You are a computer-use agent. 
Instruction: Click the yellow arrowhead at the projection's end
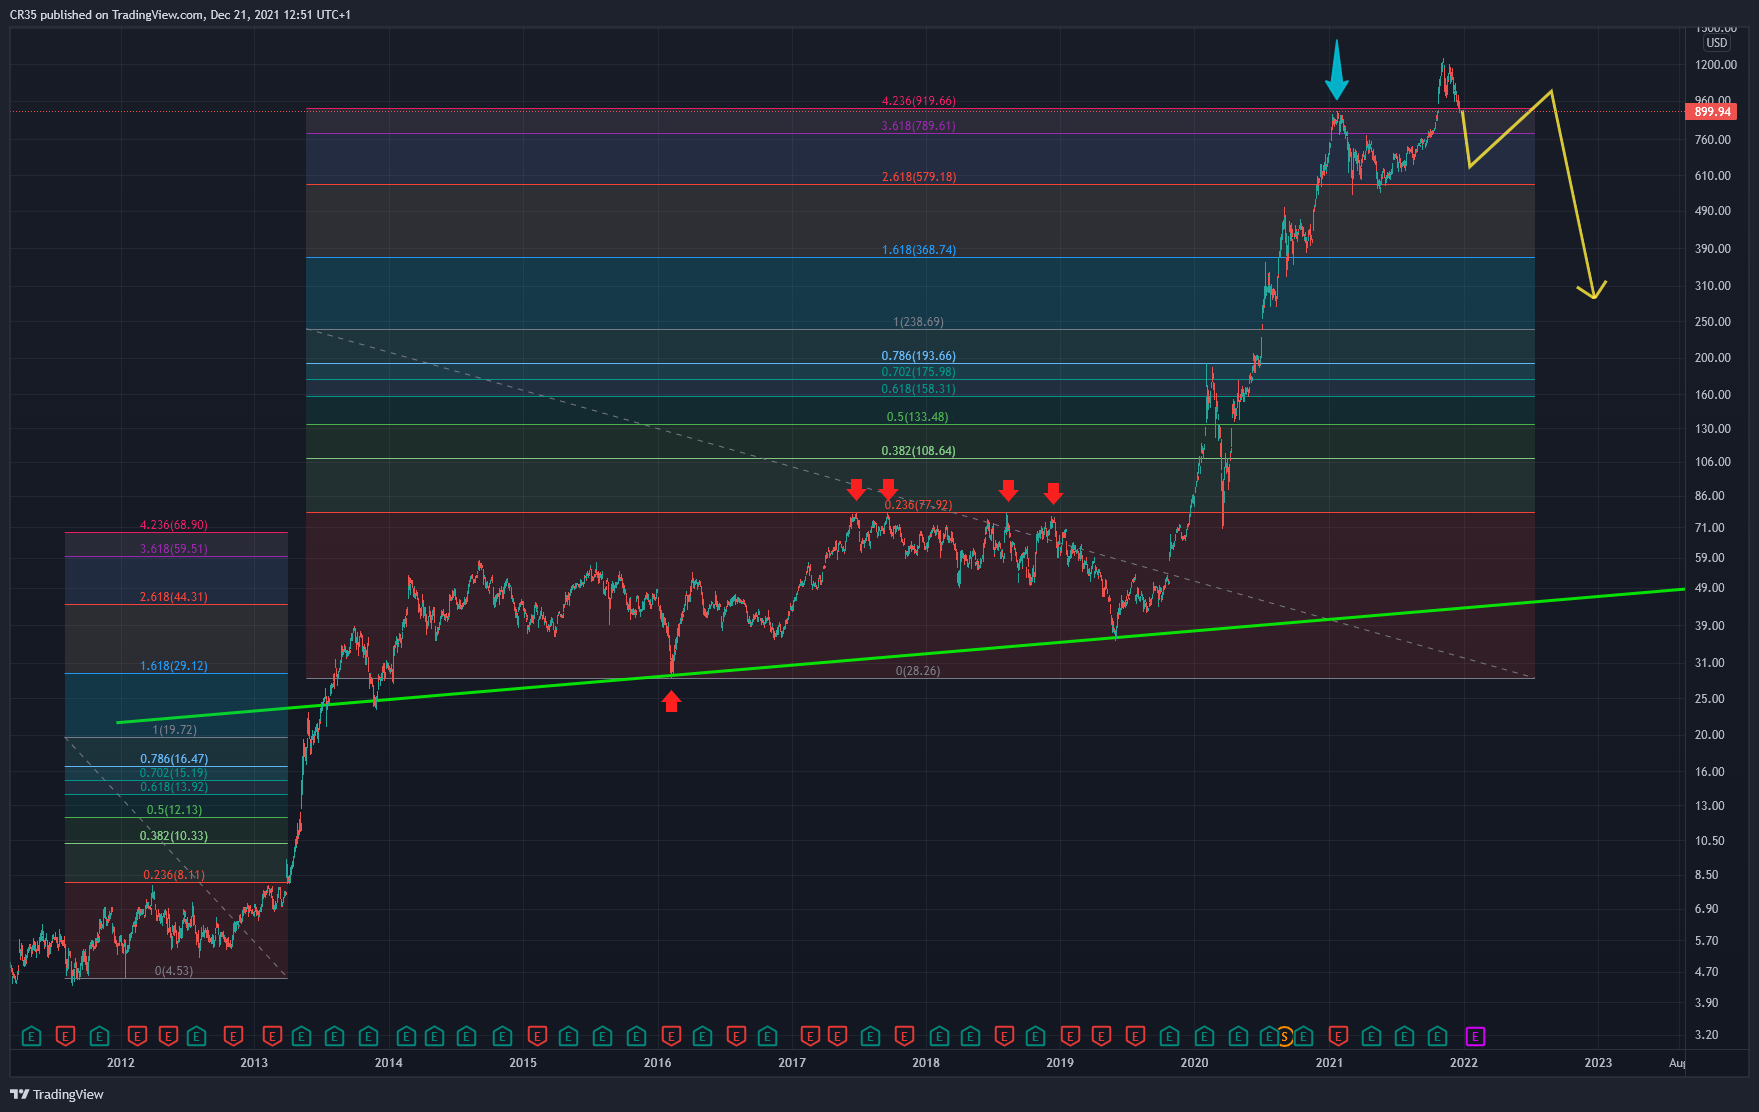tap(1593, 289)
